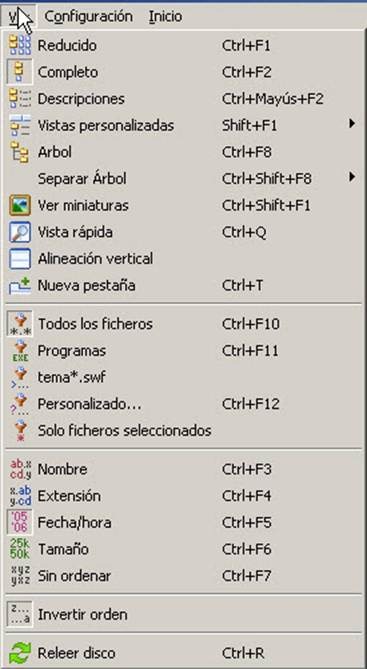The image size is (367, 669).
Task: Click the Tamaño 25k/50k sort icon
Action: point(20,549)
